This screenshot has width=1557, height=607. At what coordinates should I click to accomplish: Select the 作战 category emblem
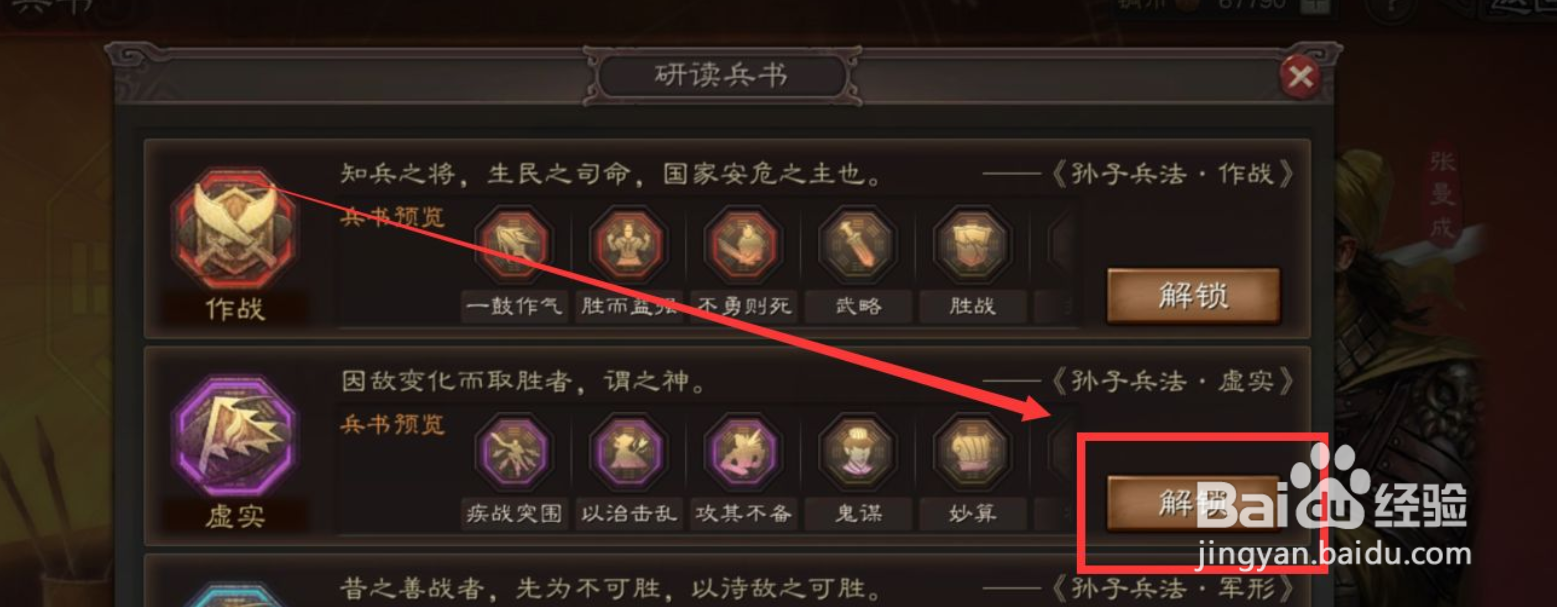[235, 229]
